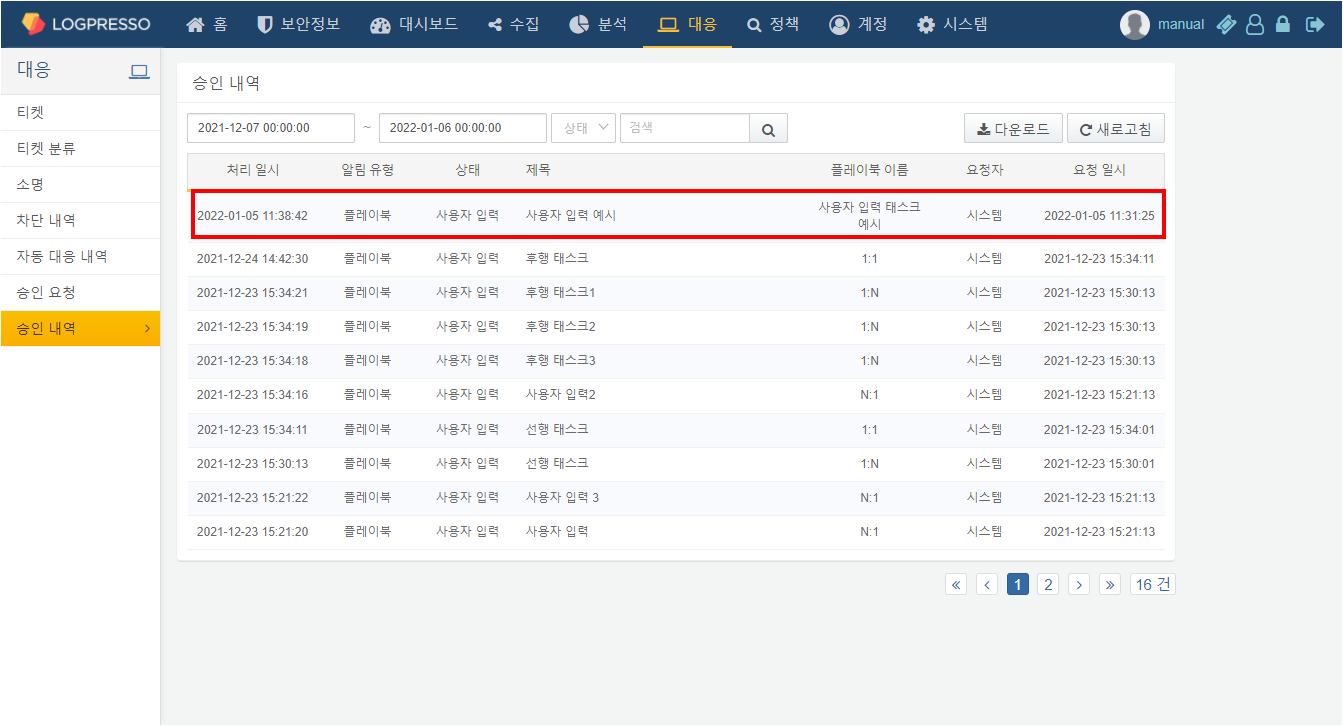Click the logout icon
Image resolution: width=1343 pixels, height=726 pixels.
pos(1315,25)
